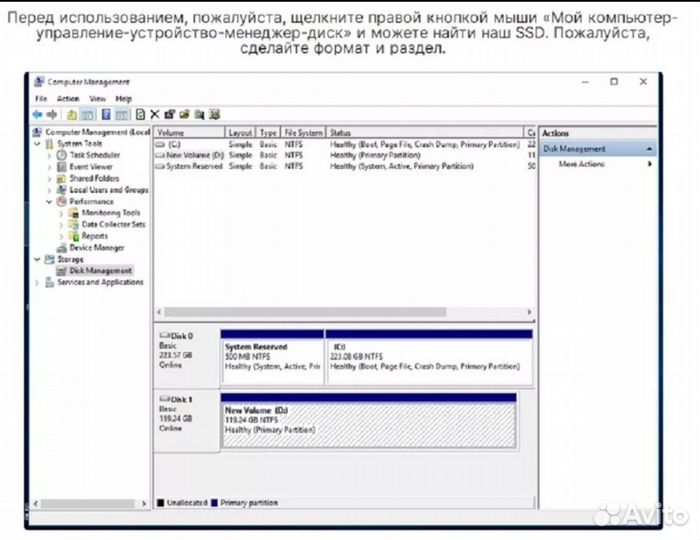Expand the Local Users and Groups node
This screenshot has height=540, width=700.
(x=50, y=190)
